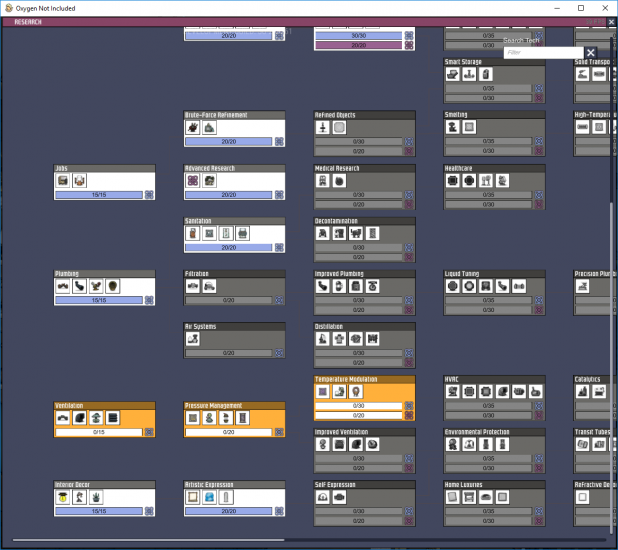The height and width of the screenshot is (550, 618).
Task: Select the potted plant icon in Interior Decor
Action: (96, 497)
